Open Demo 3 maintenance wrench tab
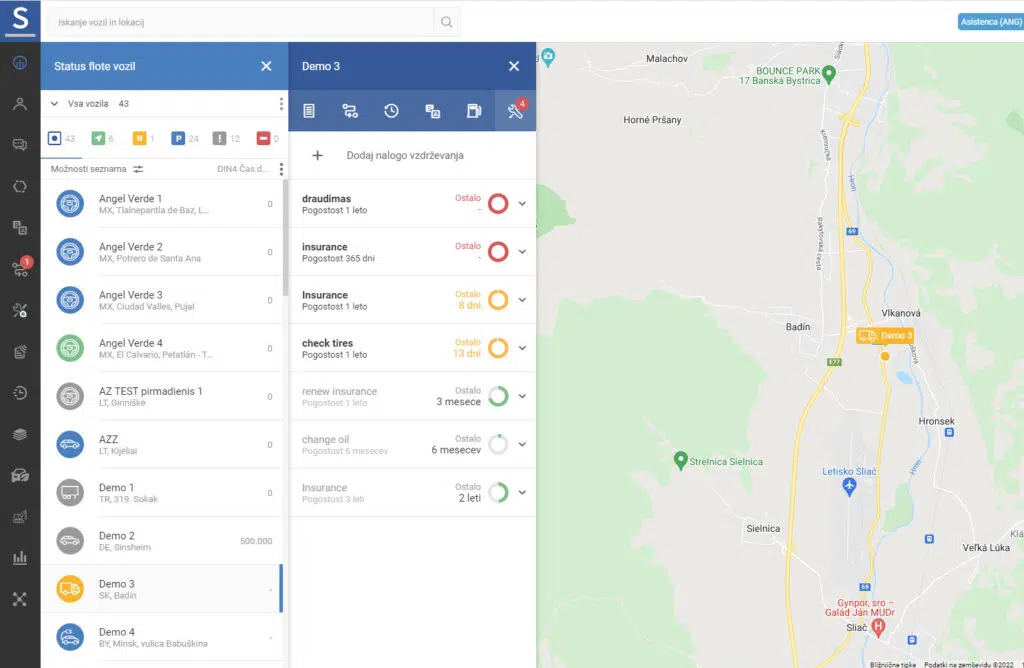Image resolution: width=1024 pixels, height=668 pixels. pos(515,111)
